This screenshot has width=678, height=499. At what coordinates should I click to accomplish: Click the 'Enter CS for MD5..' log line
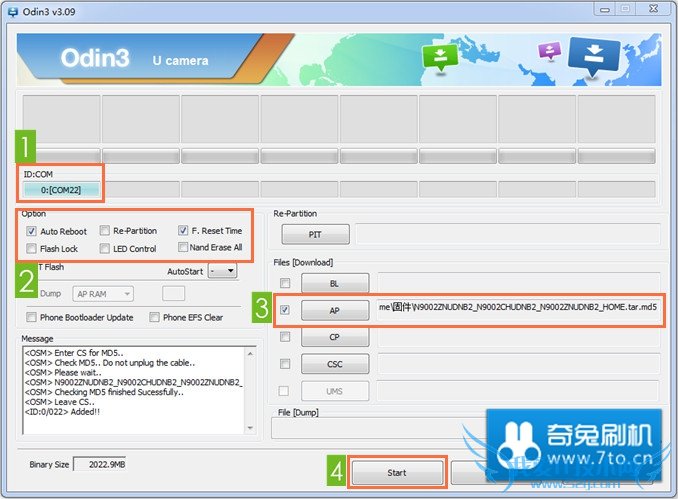click(74, 353)
